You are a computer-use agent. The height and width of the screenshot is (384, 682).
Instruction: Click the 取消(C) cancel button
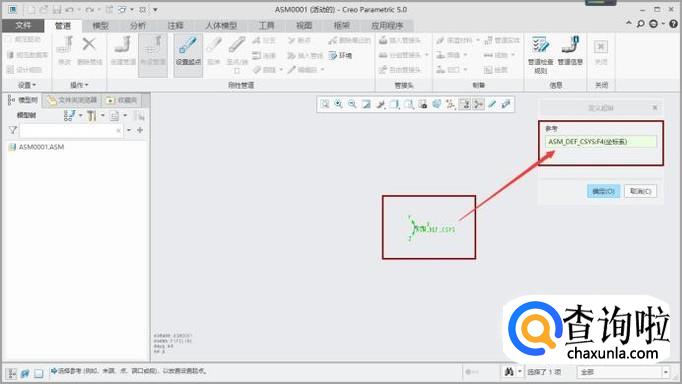coord(640,191)
